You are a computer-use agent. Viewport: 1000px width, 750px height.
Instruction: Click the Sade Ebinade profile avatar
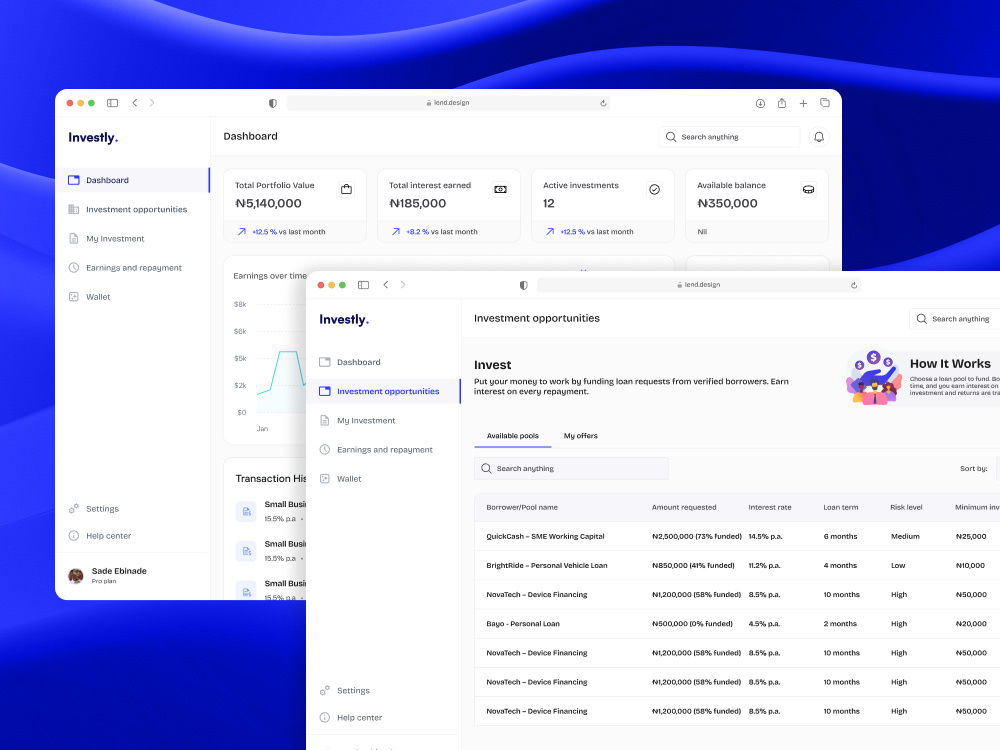point(76,576)
